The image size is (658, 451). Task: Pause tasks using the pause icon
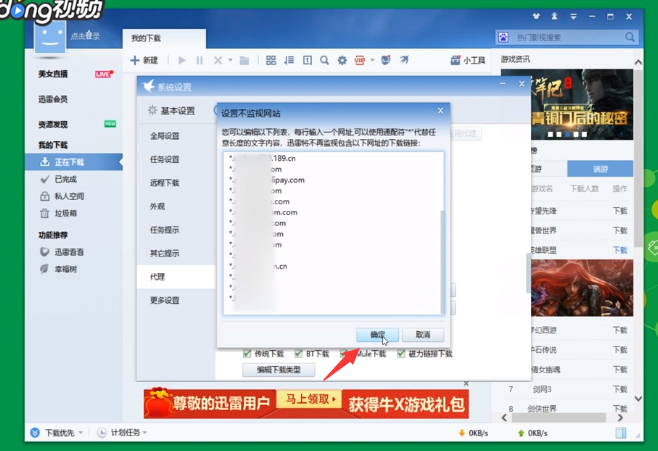pos(199,60)
